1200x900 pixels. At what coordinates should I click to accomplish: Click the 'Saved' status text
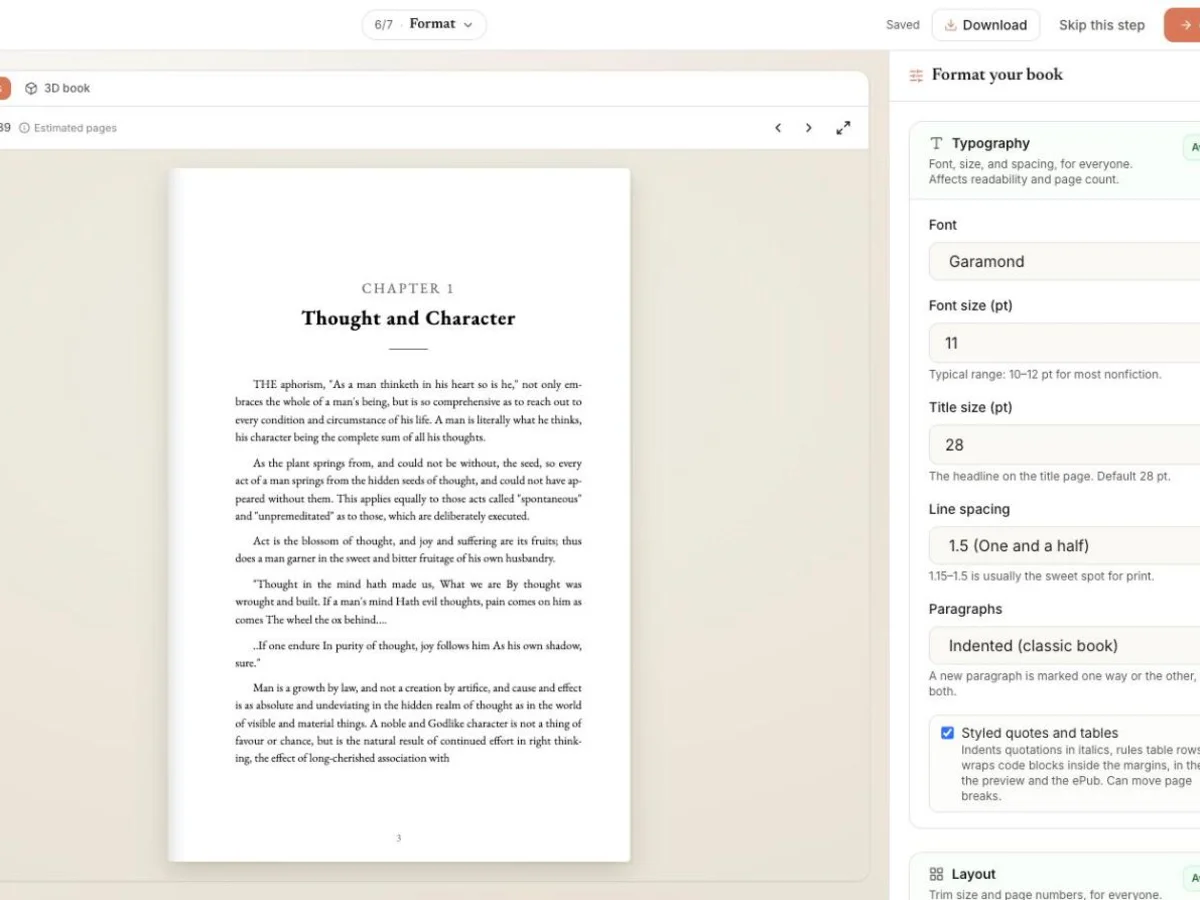pos(902,25)
